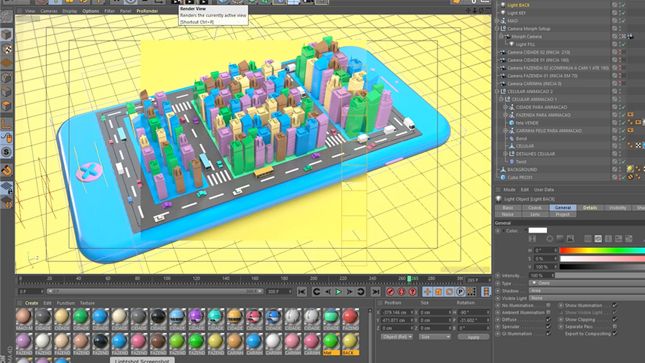Screen dimensions: 645x363
Task: Step forward one frame
Action: pos(349,292)
